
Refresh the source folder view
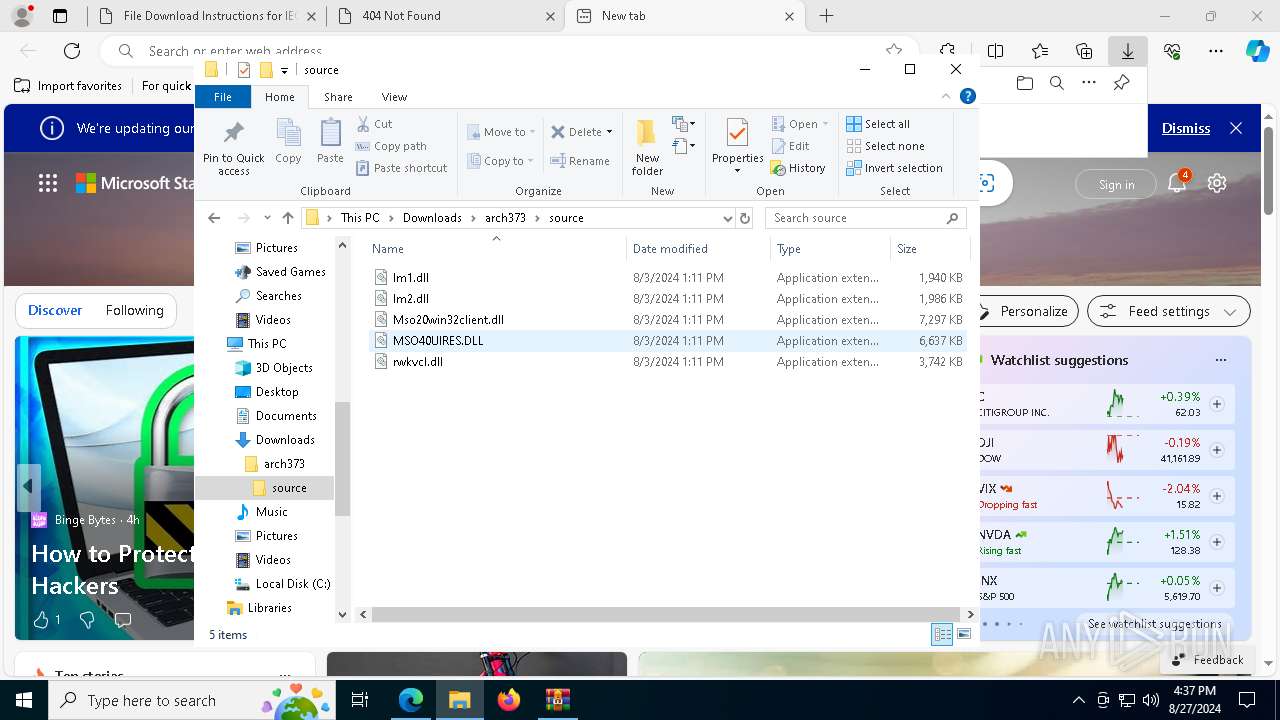pos(744,218)
